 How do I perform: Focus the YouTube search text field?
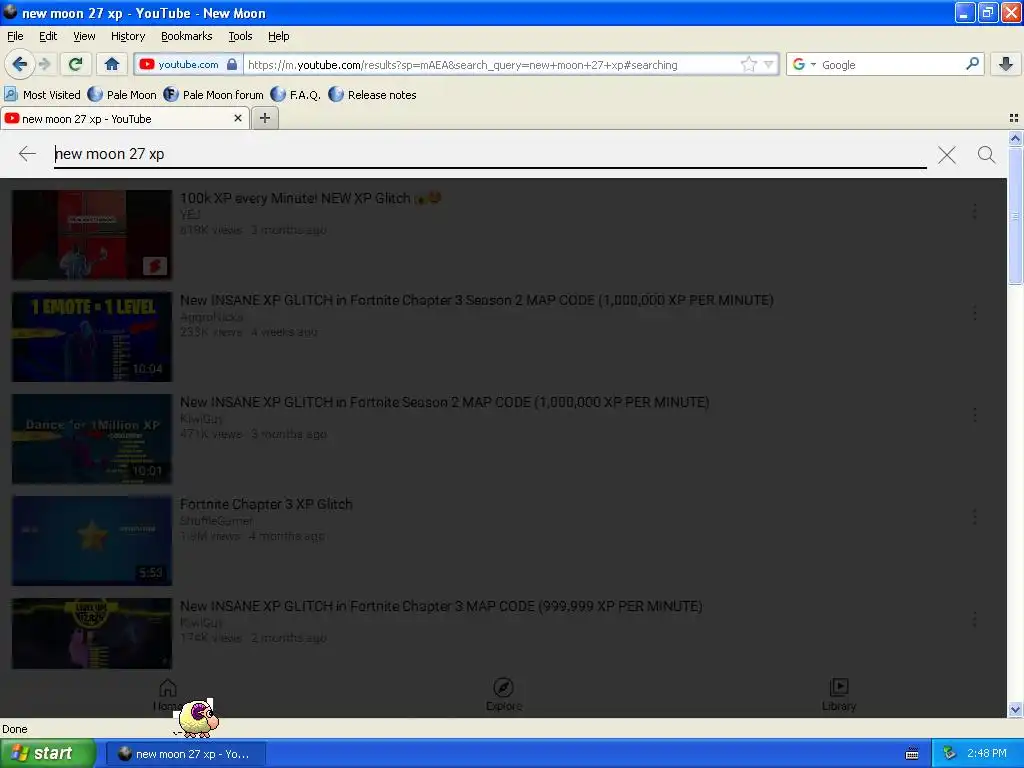[x=490, y=154]
